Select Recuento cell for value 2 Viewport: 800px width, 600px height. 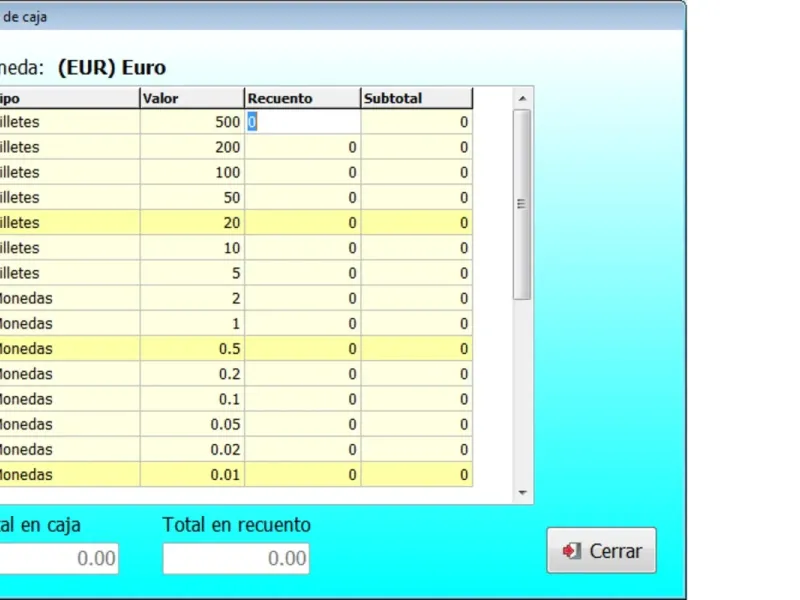pyautogui.click(x=303, y=298)
